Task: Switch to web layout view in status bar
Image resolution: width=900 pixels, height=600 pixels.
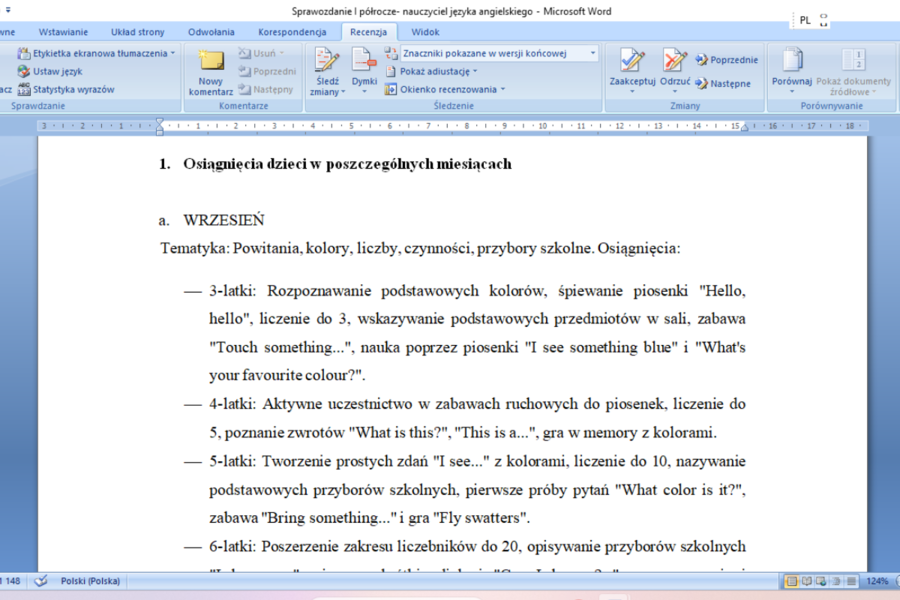Action: coord(822,580)
